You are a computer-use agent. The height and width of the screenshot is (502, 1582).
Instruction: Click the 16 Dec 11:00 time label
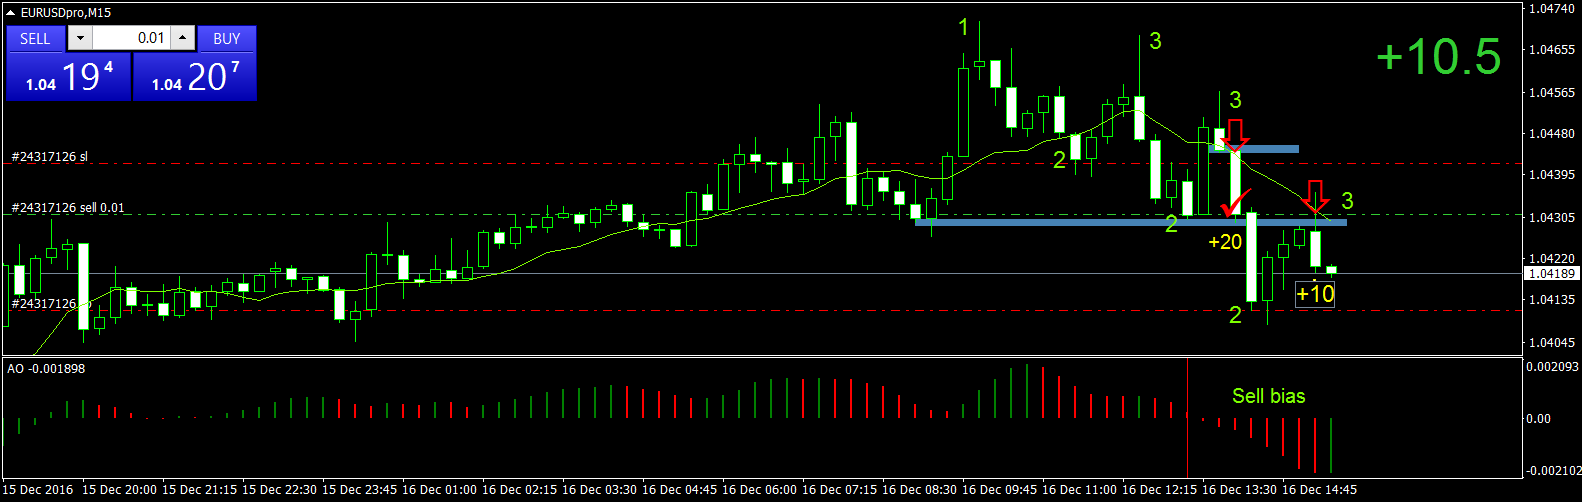[1079, 489]
